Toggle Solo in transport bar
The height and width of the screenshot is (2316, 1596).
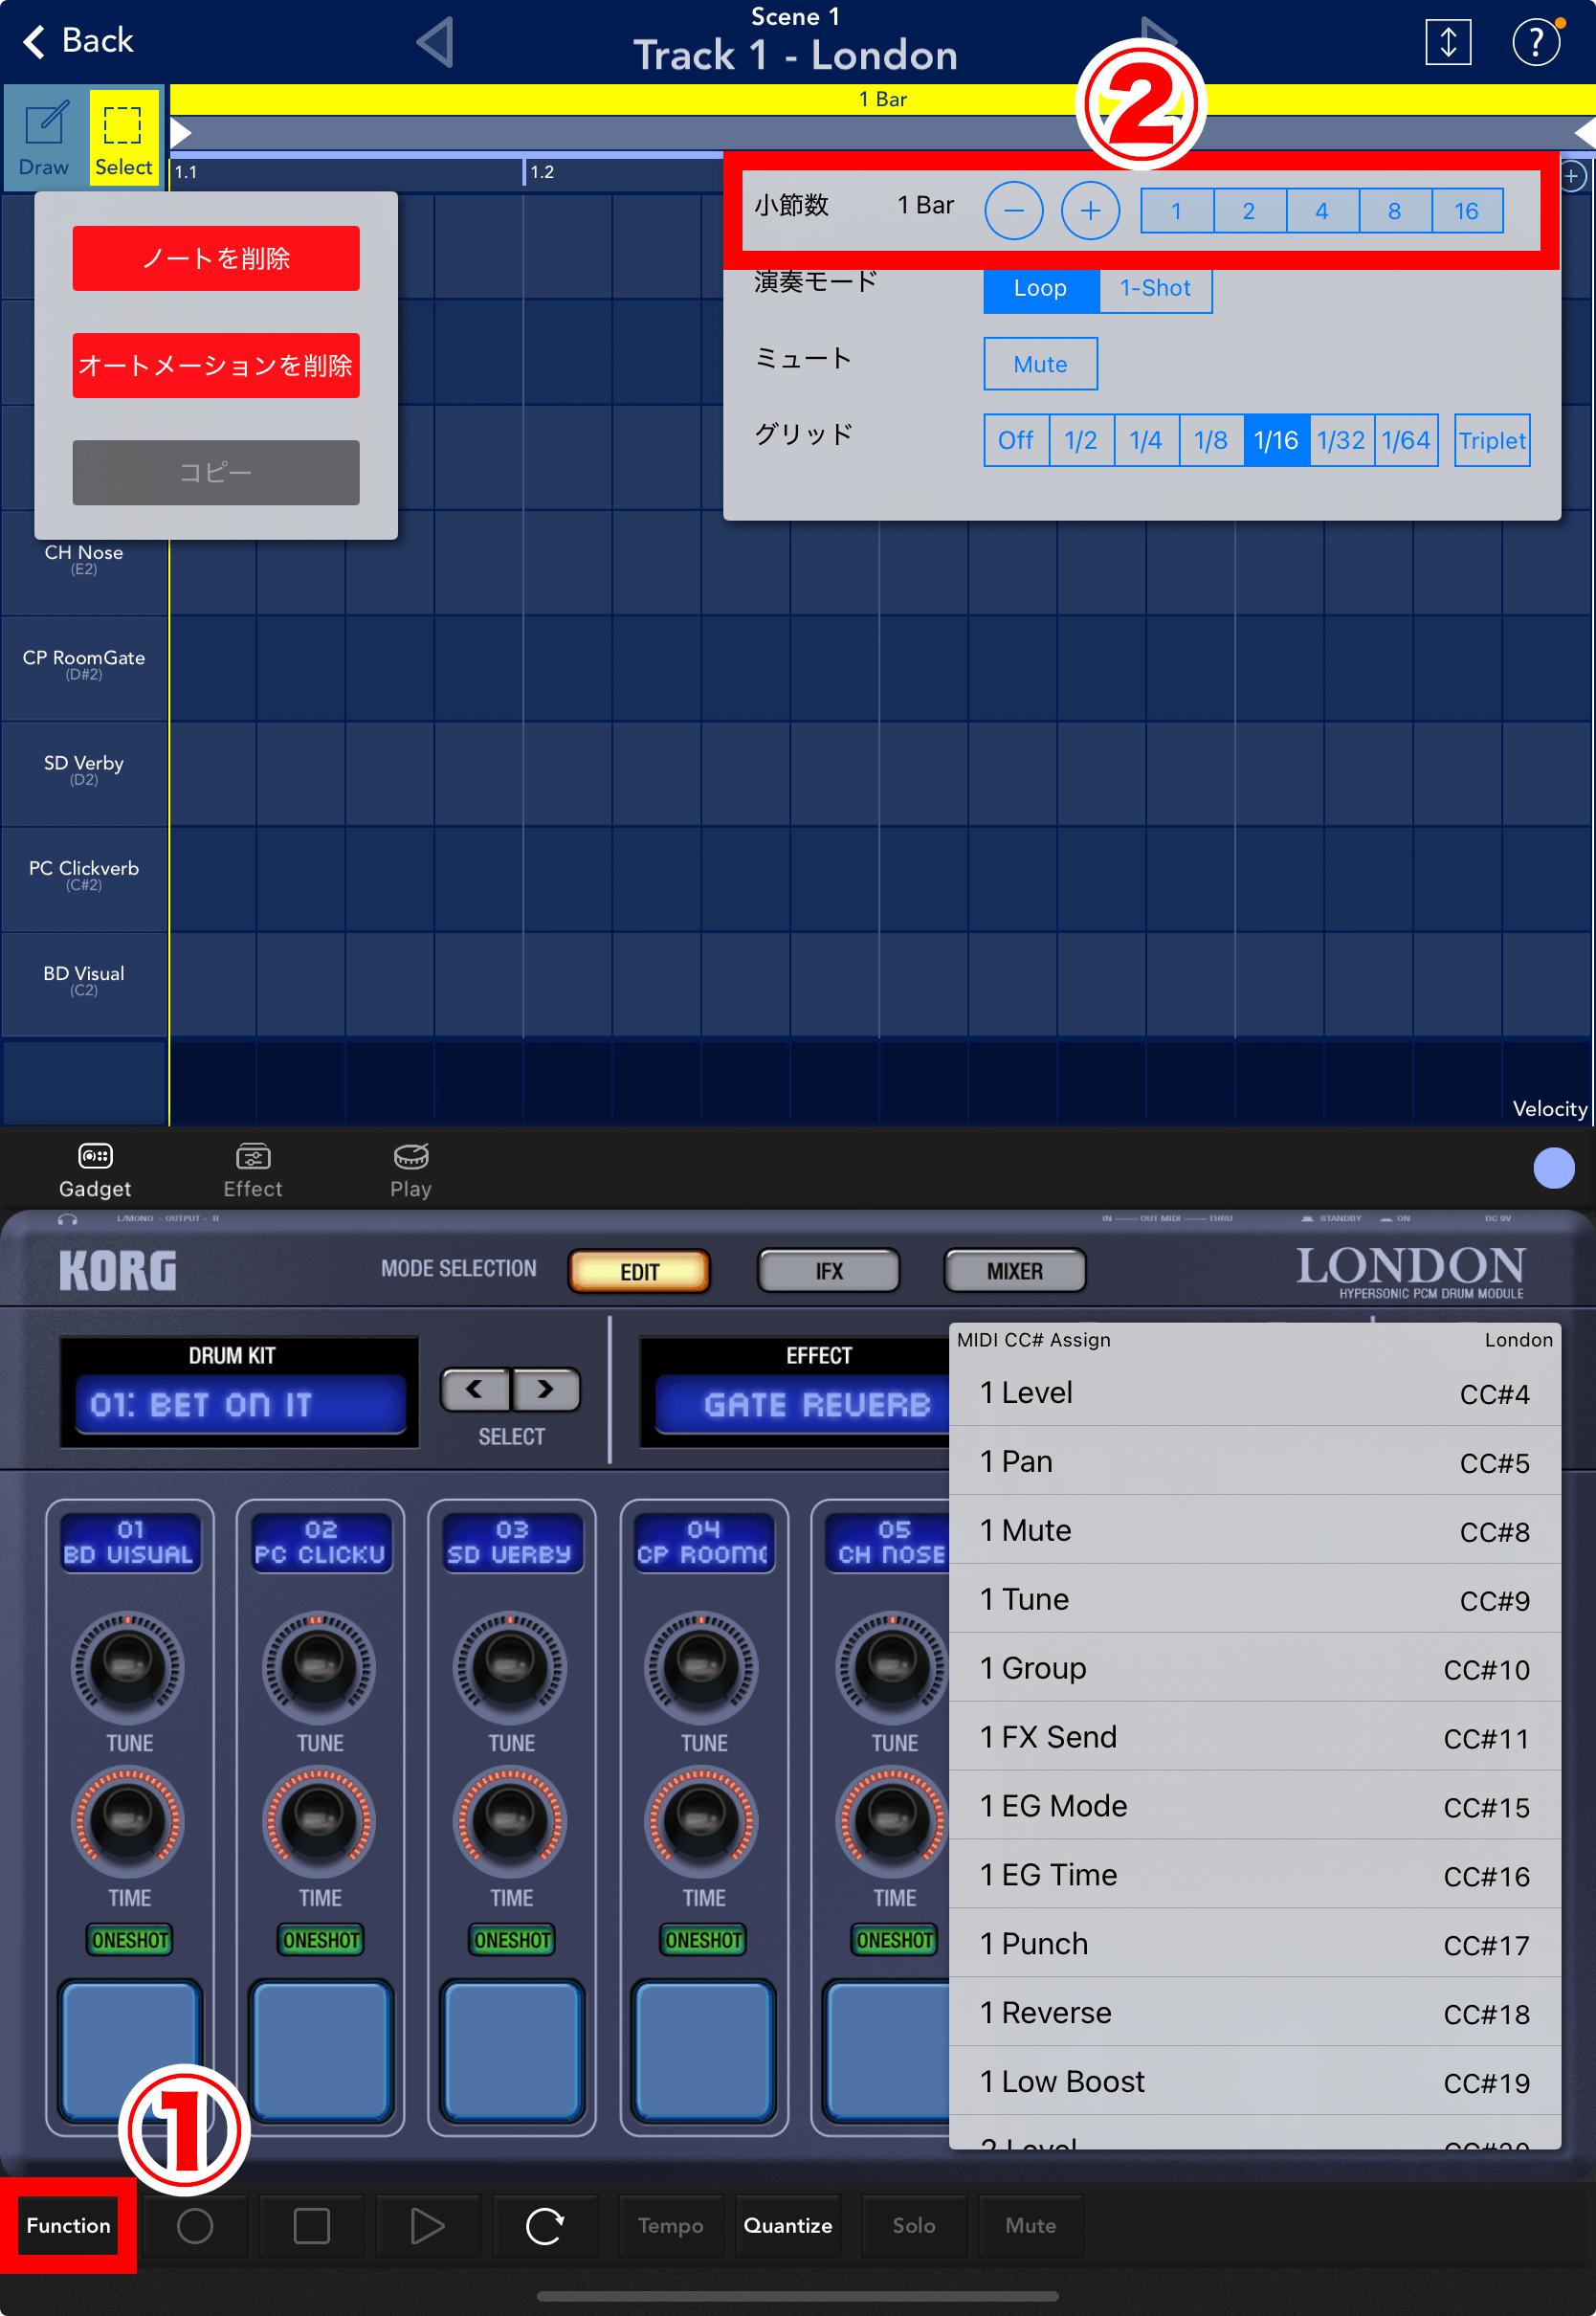[x=914, y=2225]
